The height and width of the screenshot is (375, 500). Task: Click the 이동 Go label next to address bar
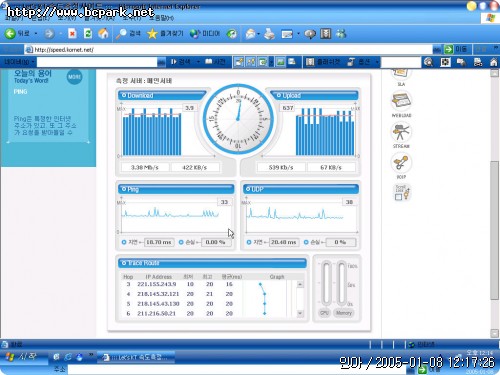461,49
